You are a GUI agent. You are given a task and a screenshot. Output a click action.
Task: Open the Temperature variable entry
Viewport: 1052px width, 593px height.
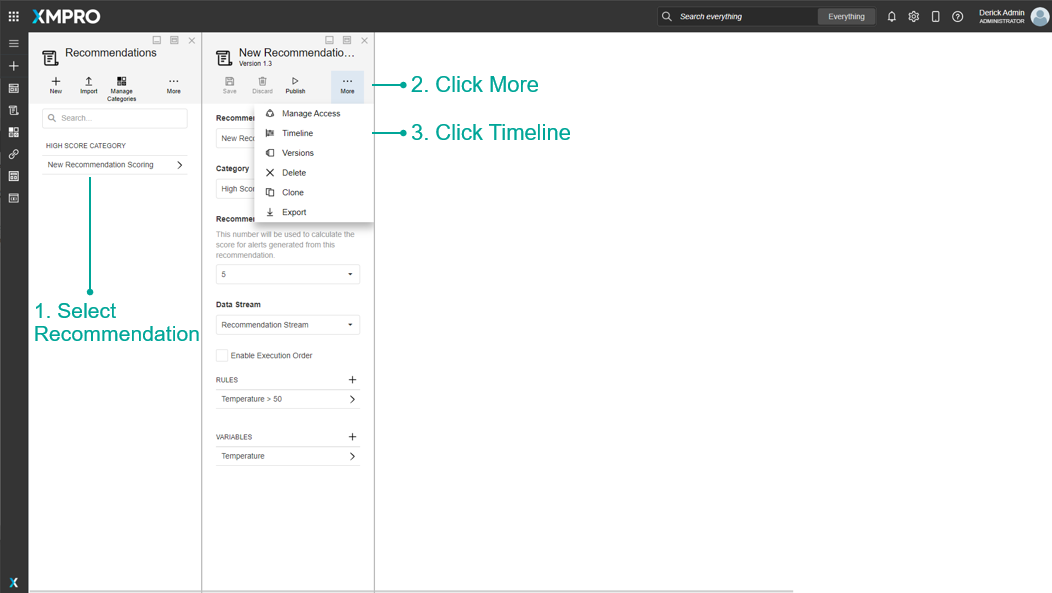287,456
